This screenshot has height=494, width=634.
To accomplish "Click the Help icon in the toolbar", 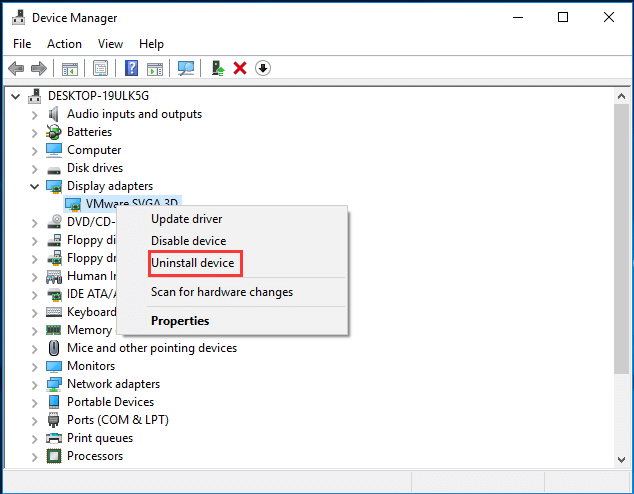I will tap(131, 68).
